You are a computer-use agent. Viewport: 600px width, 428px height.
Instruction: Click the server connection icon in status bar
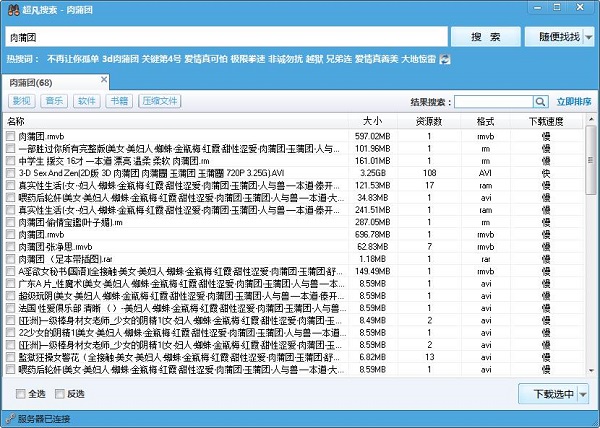coord(11,419)
